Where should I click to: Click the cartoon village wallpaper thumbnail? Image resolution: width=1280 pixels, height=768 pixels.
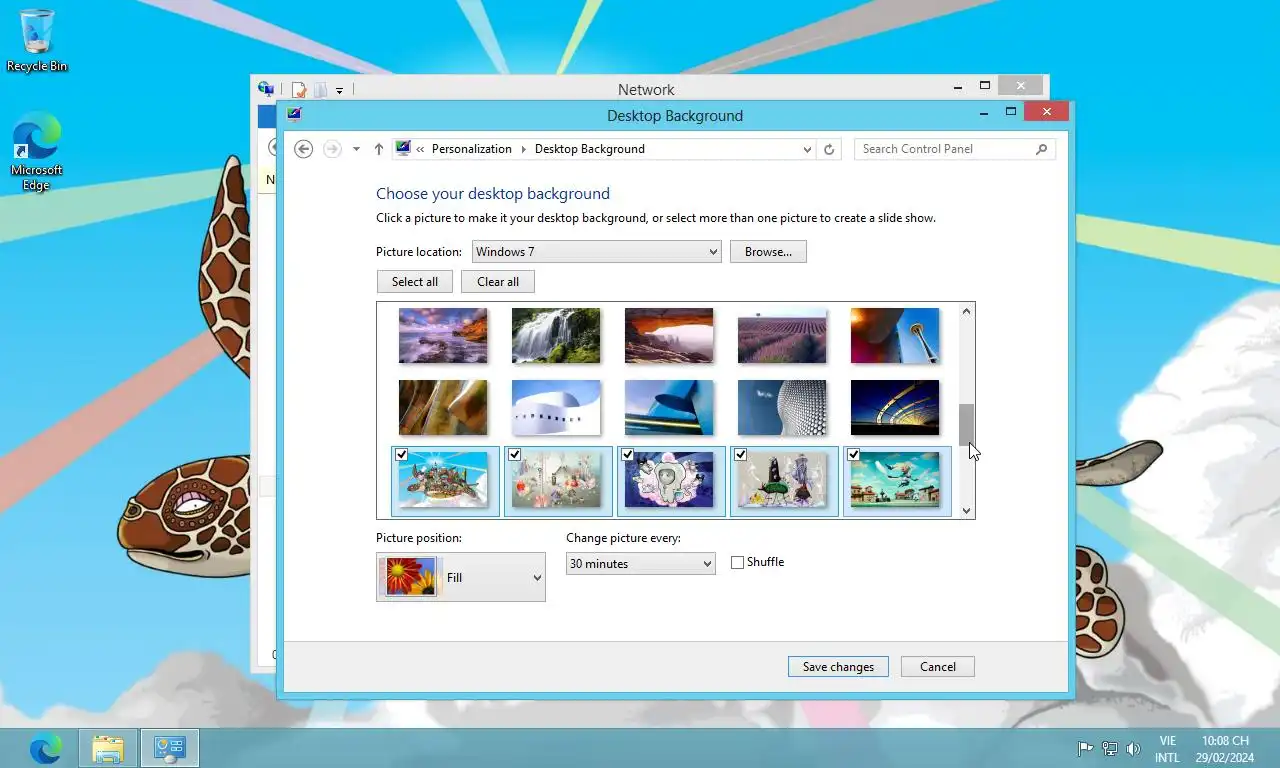click(x=895, y=480)
